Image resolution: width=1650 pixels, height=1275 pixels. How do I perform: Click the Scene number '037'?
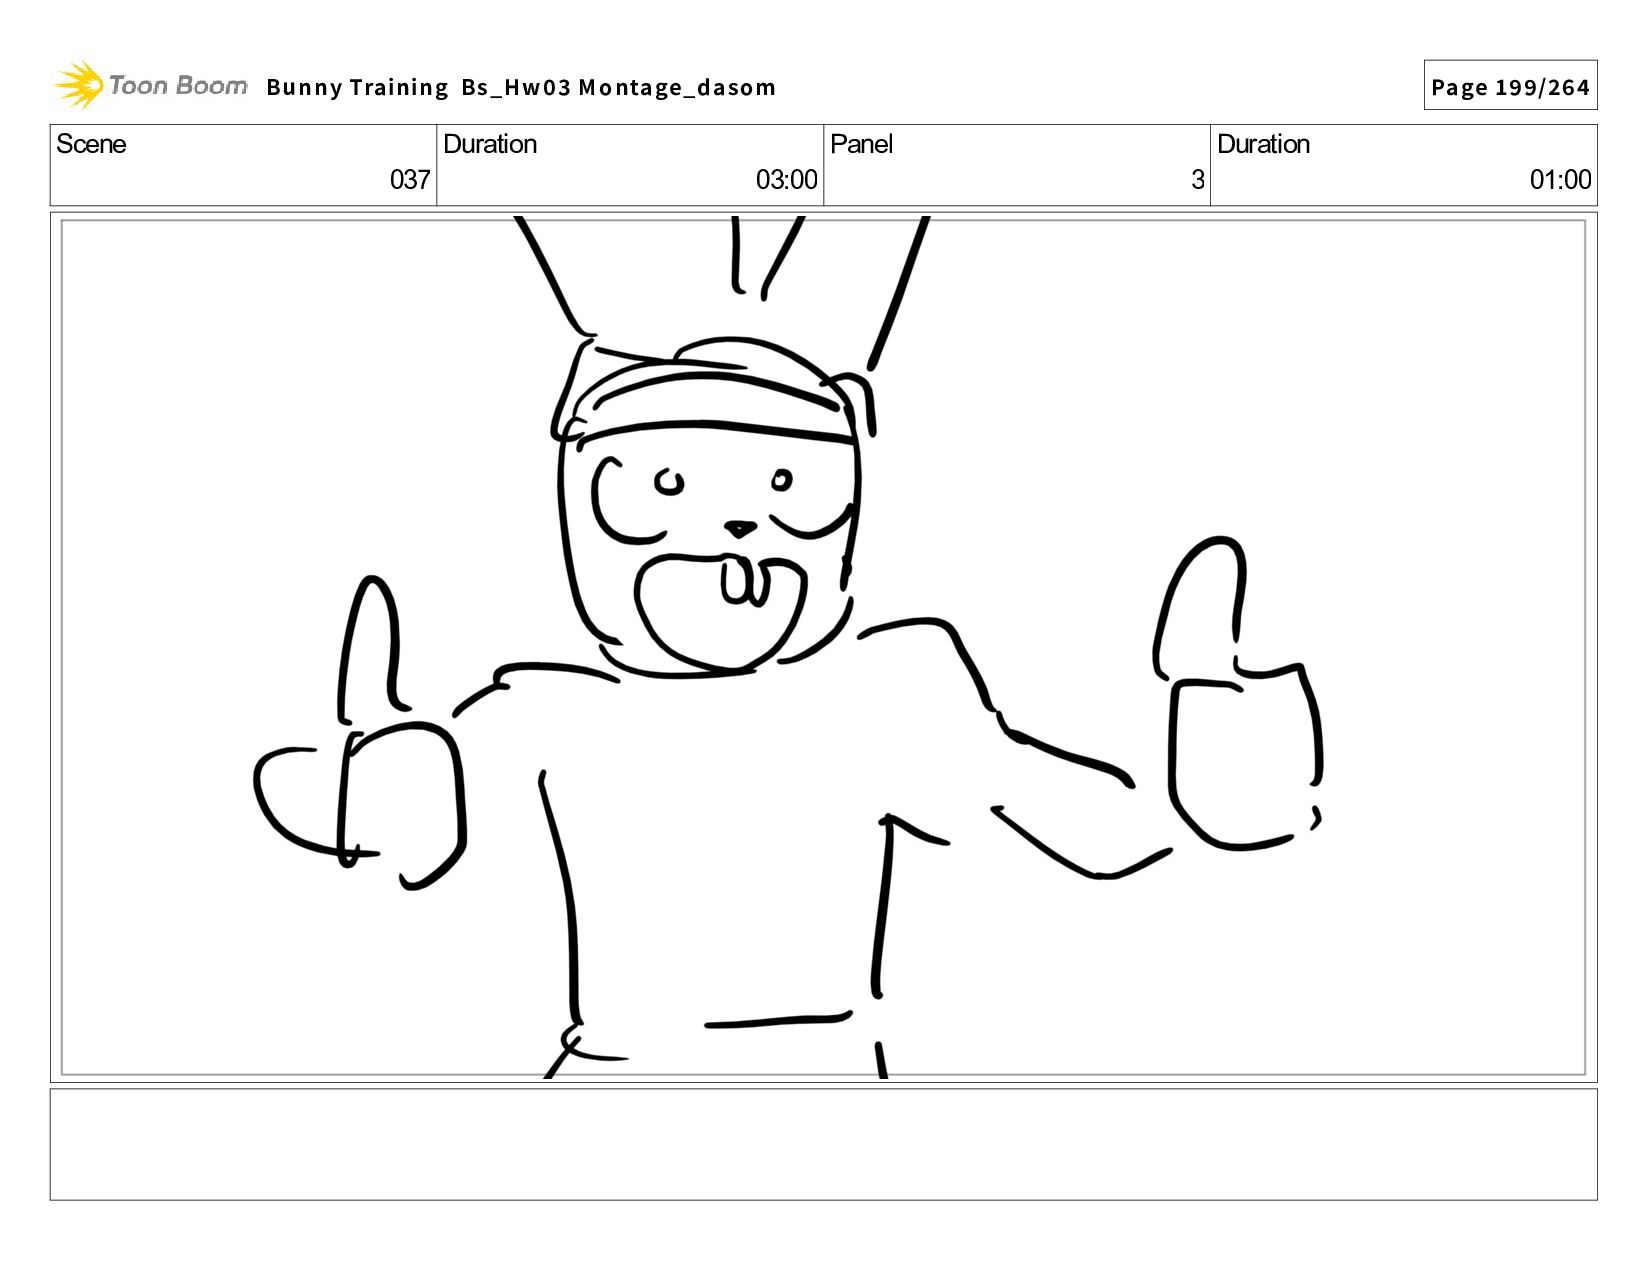click(410, 180)
